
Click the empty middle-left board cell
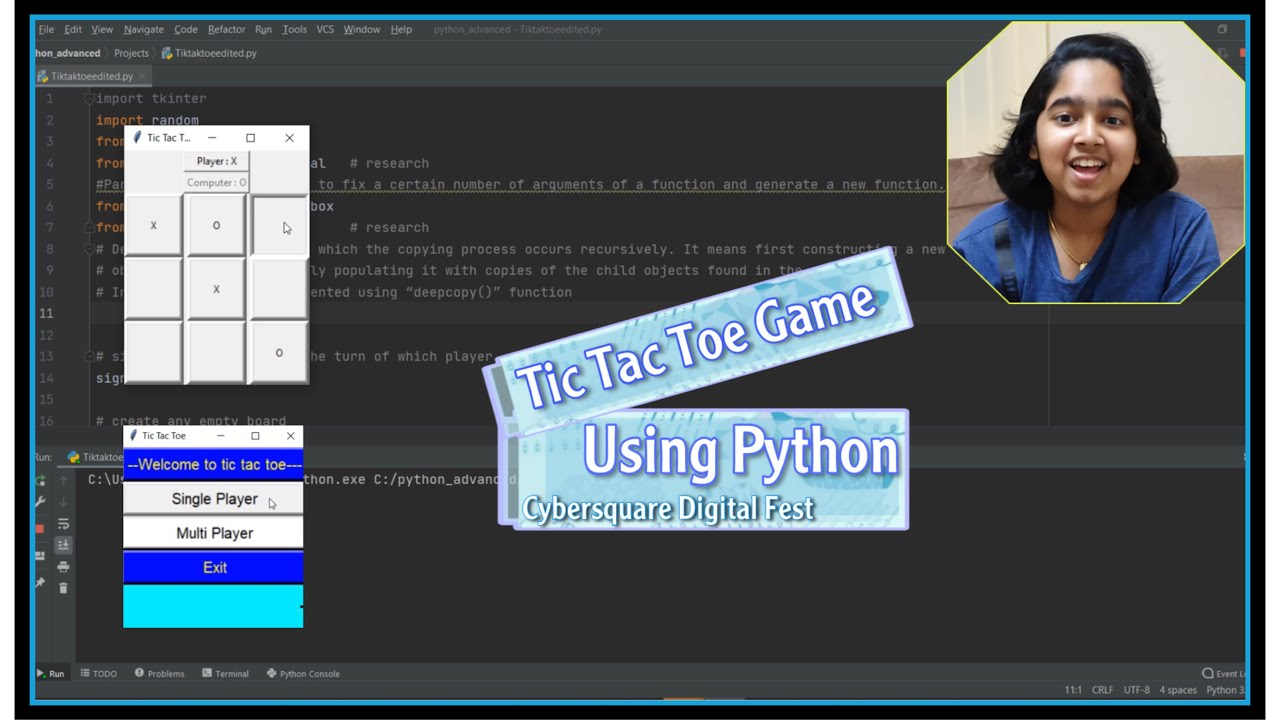153,289
